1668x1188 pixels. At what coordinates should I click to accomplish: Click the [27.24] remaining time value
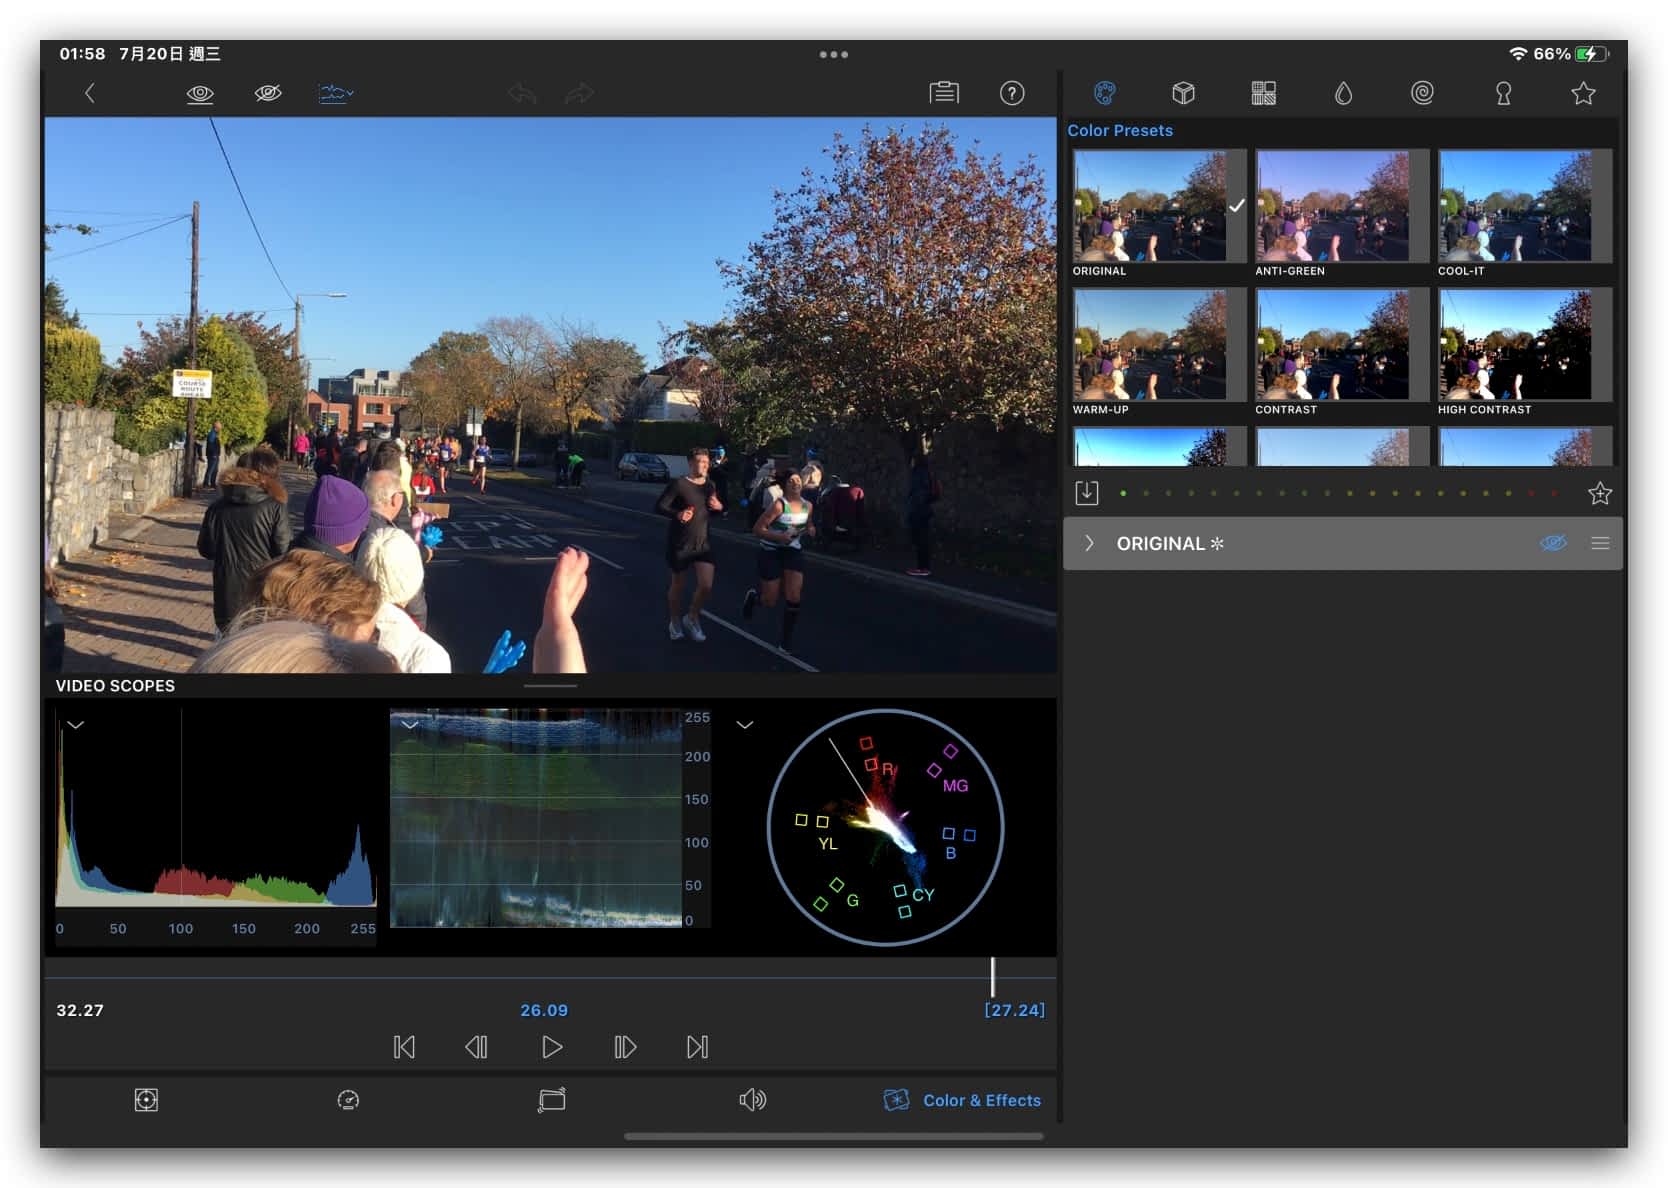point(1014,1010)
